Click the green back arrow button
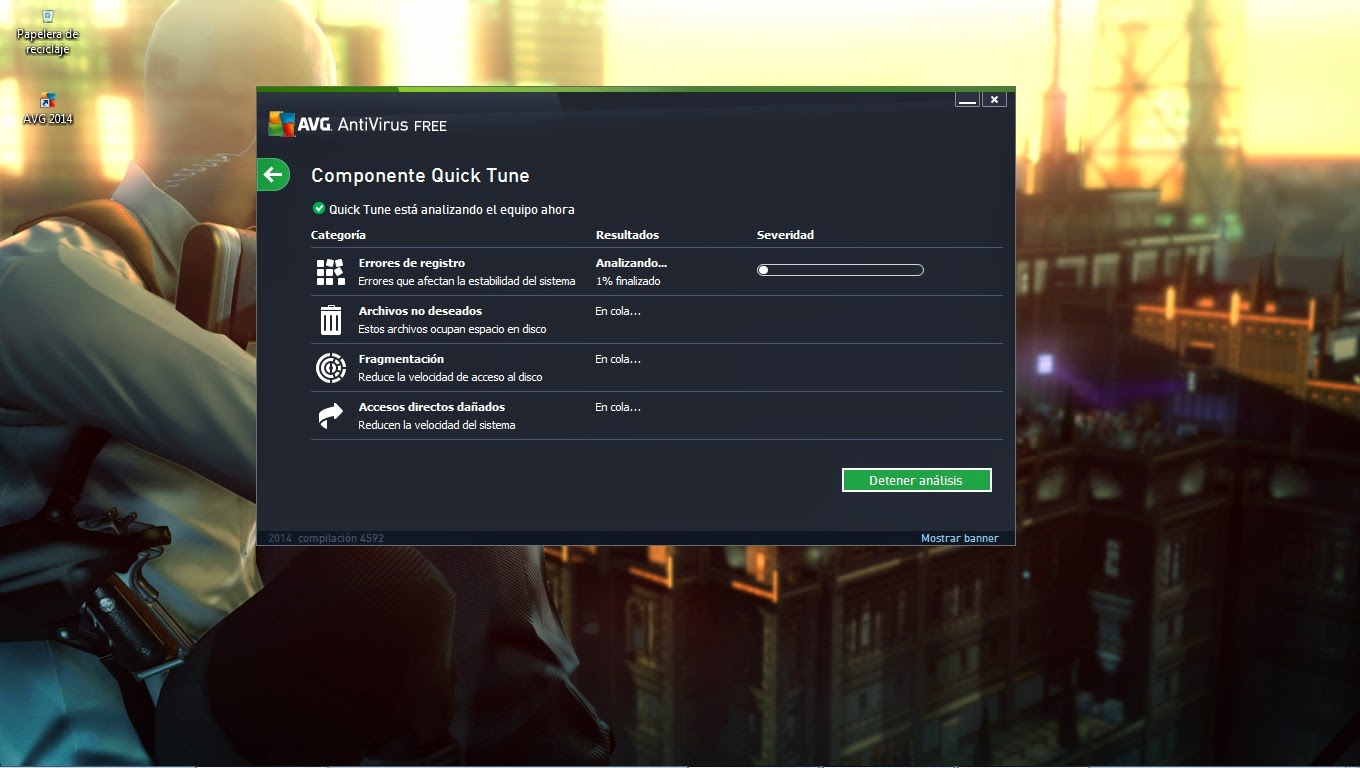The width and height of the screenshot is (1360, 768). click(x=273, y=175)
